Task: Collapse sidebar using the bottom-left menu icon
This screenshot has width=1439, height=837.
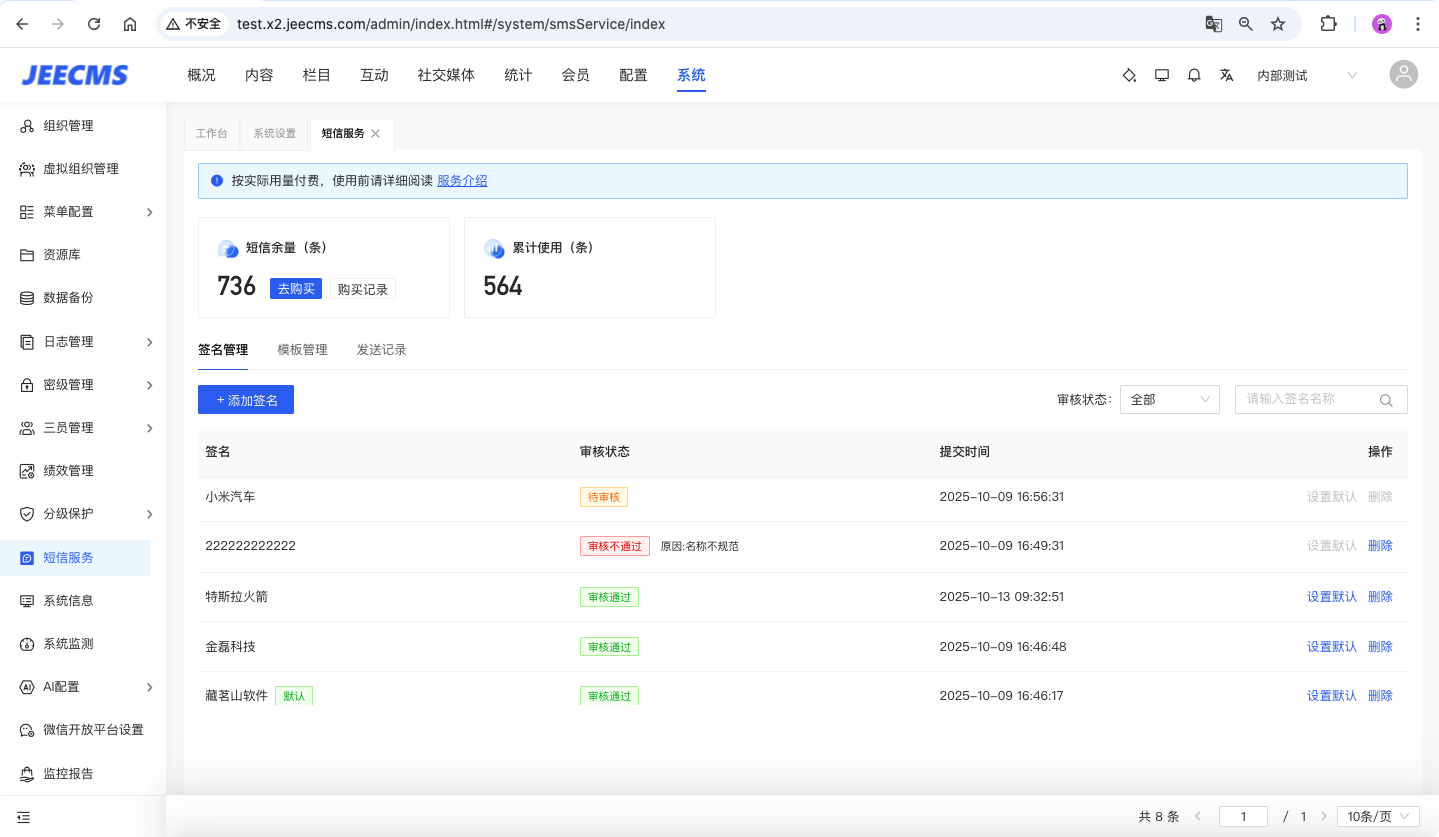Action: coord(23,817)
